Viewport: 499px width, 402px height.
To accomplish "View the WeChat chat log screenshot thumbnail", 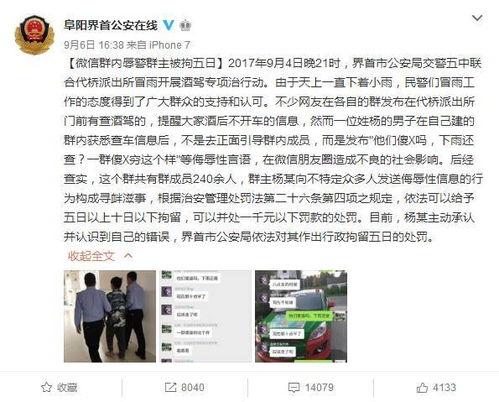I will pyautogui.click(x=205, y=316).
